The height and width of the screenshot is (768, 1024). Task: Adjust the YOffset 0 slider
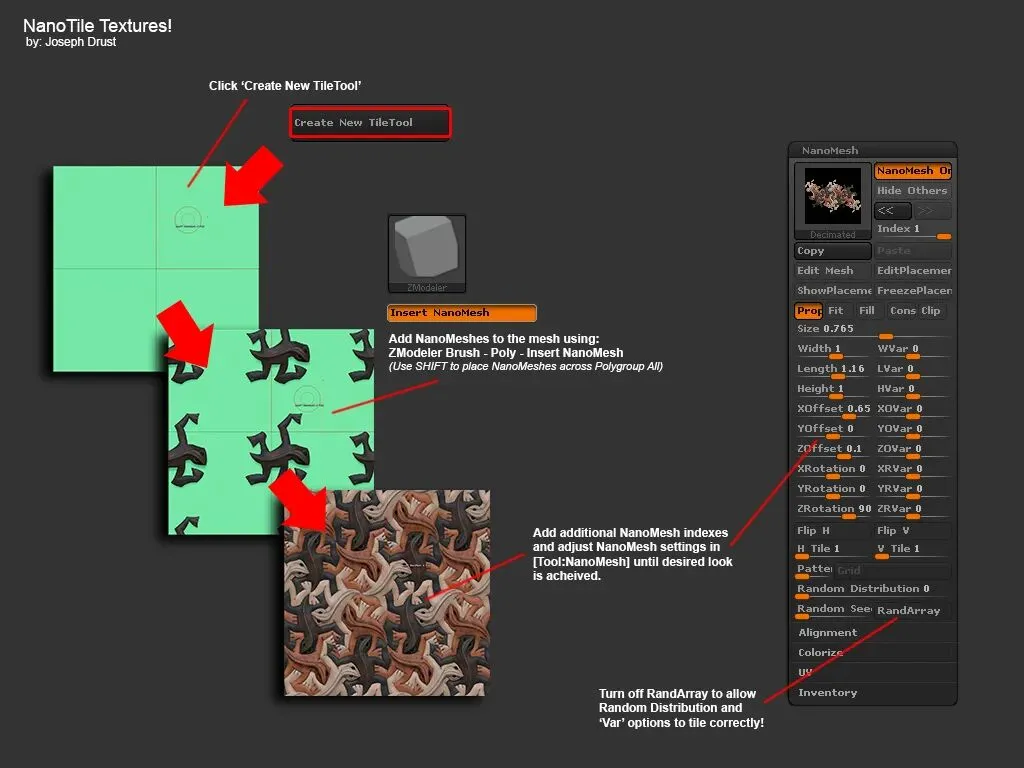point(833,430)
